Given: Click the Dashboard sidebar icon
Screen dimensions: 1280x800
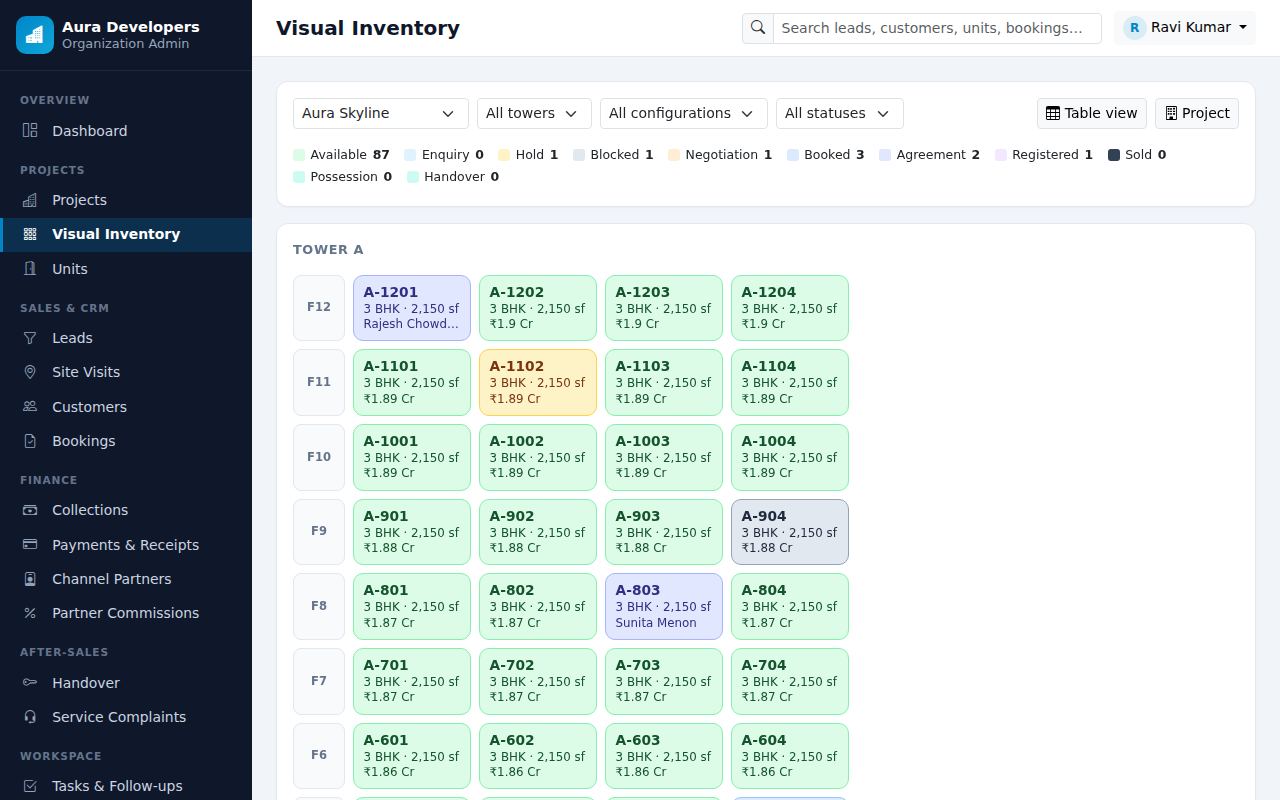Looking at the screenshot, I should [x=30, y=131].
